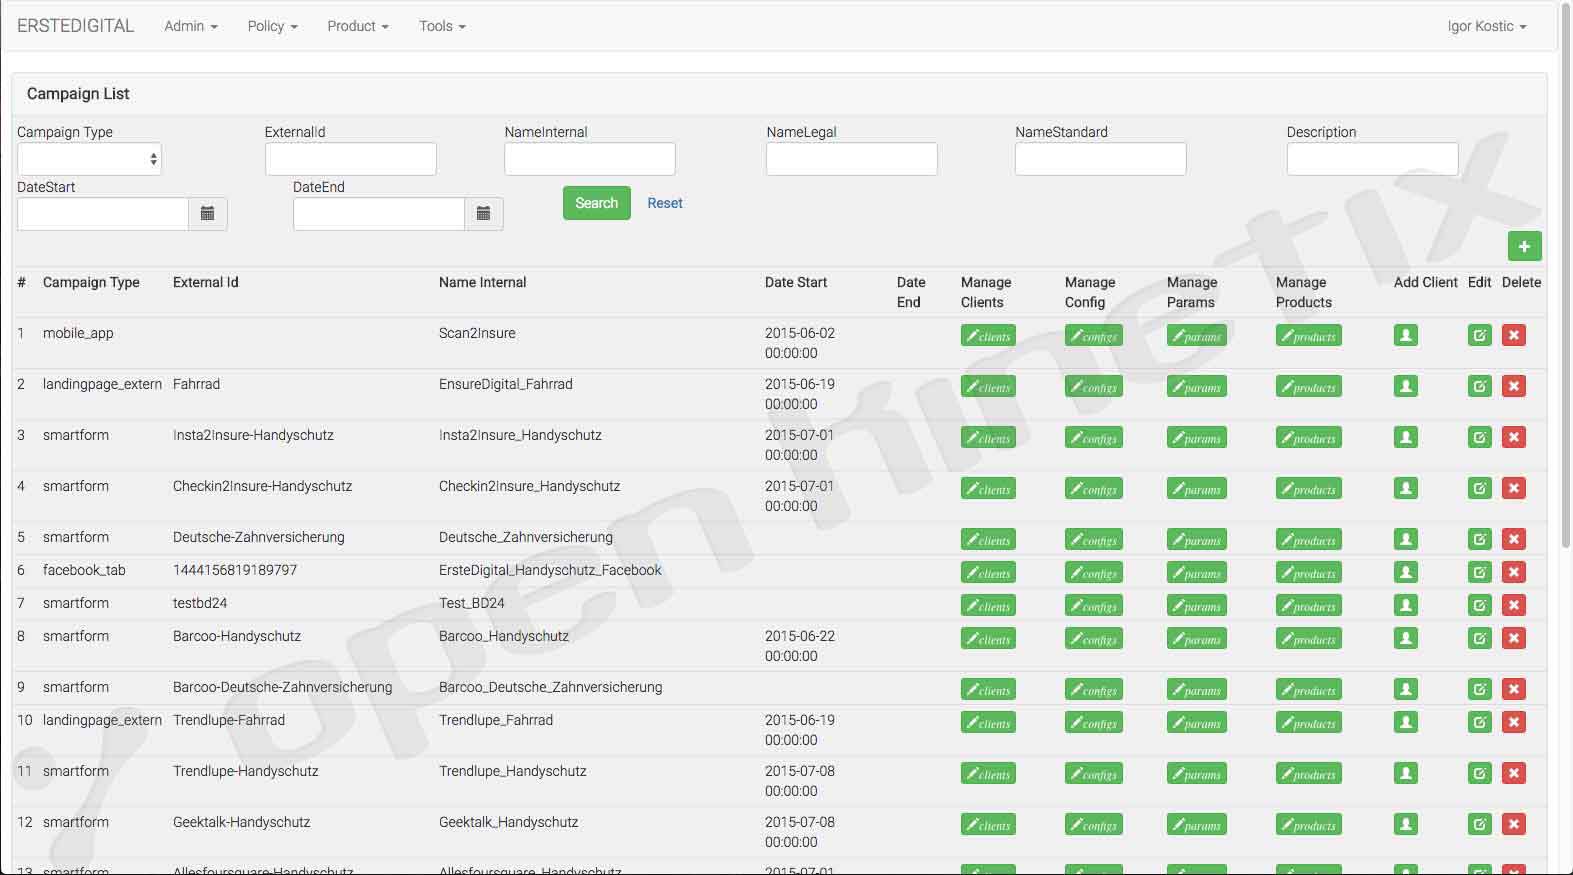Reset the campaign search filters

pos(665,203)
